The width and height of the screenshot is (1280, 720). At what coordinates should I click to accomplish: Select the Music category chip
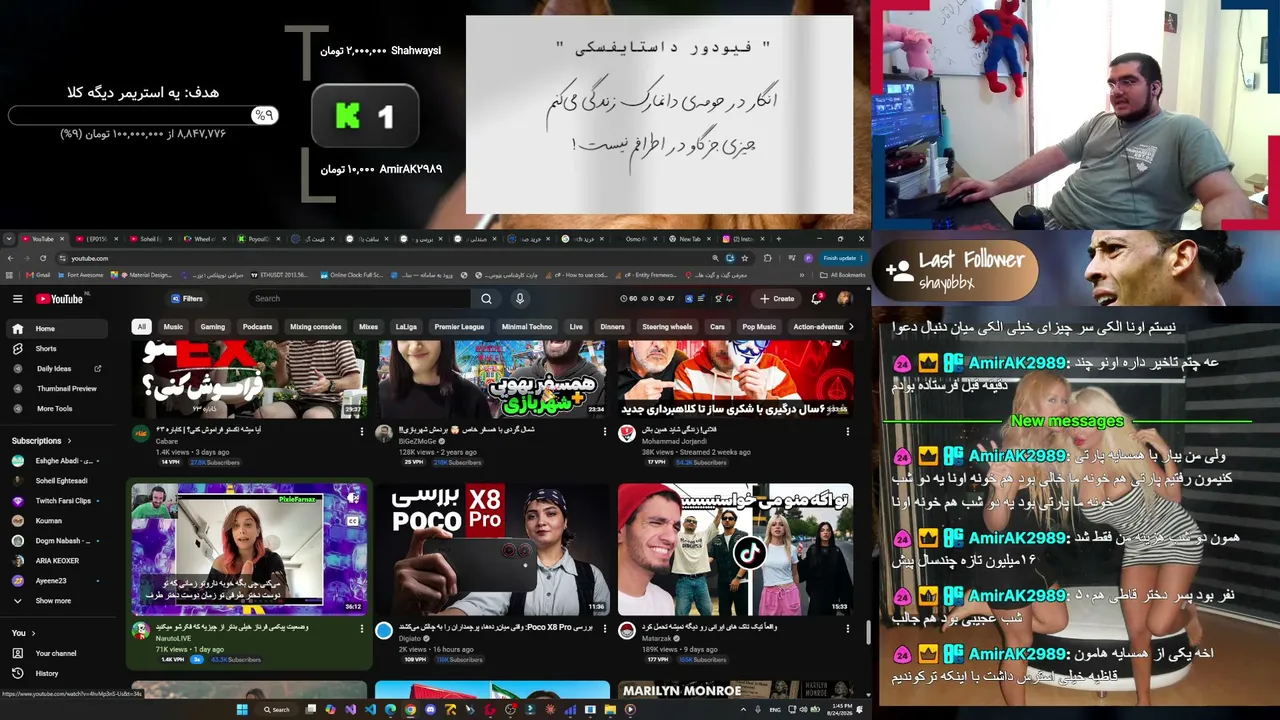(173, 327)
